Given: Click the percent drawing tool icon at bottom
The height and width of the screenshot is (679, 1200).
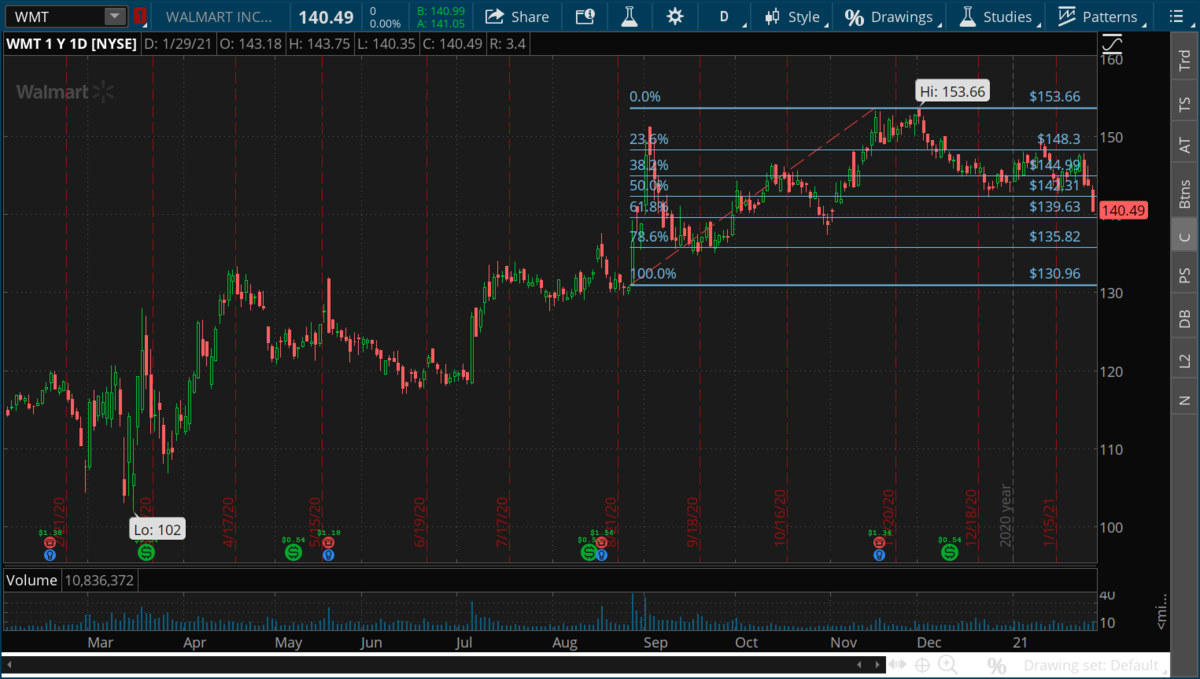Looking at the screenshot, I should (x=996, y=665).
